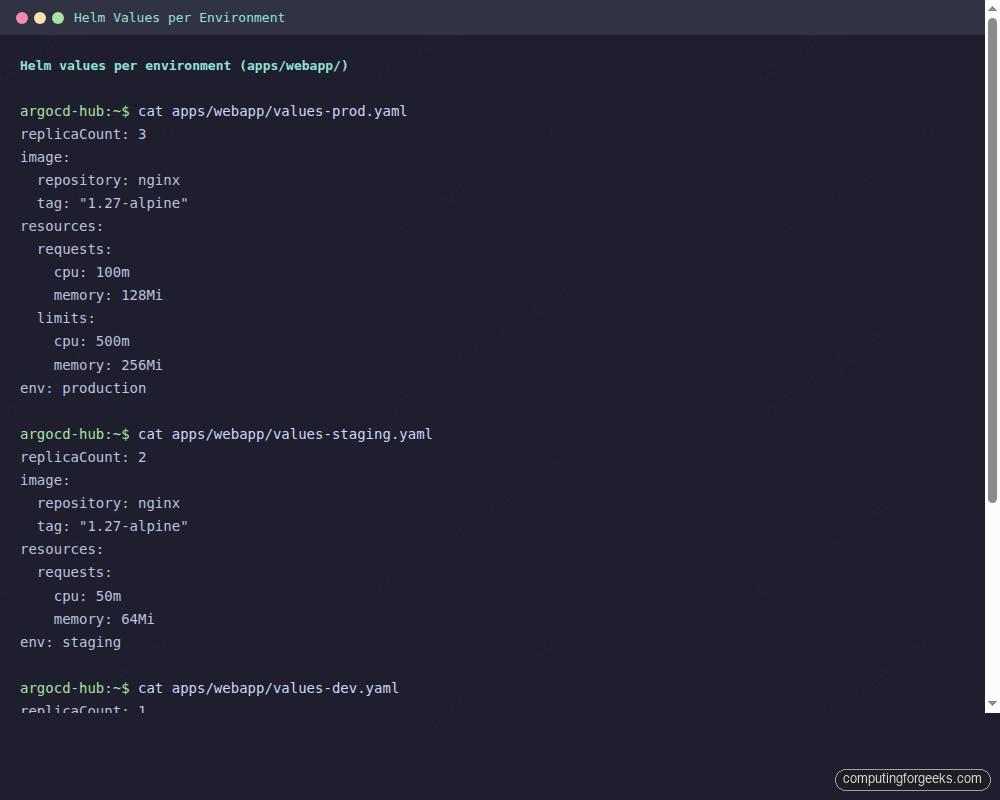Click the cat values-prod.yaml command text
This screenshot has width=1000, height=800.
coord(272,111)
